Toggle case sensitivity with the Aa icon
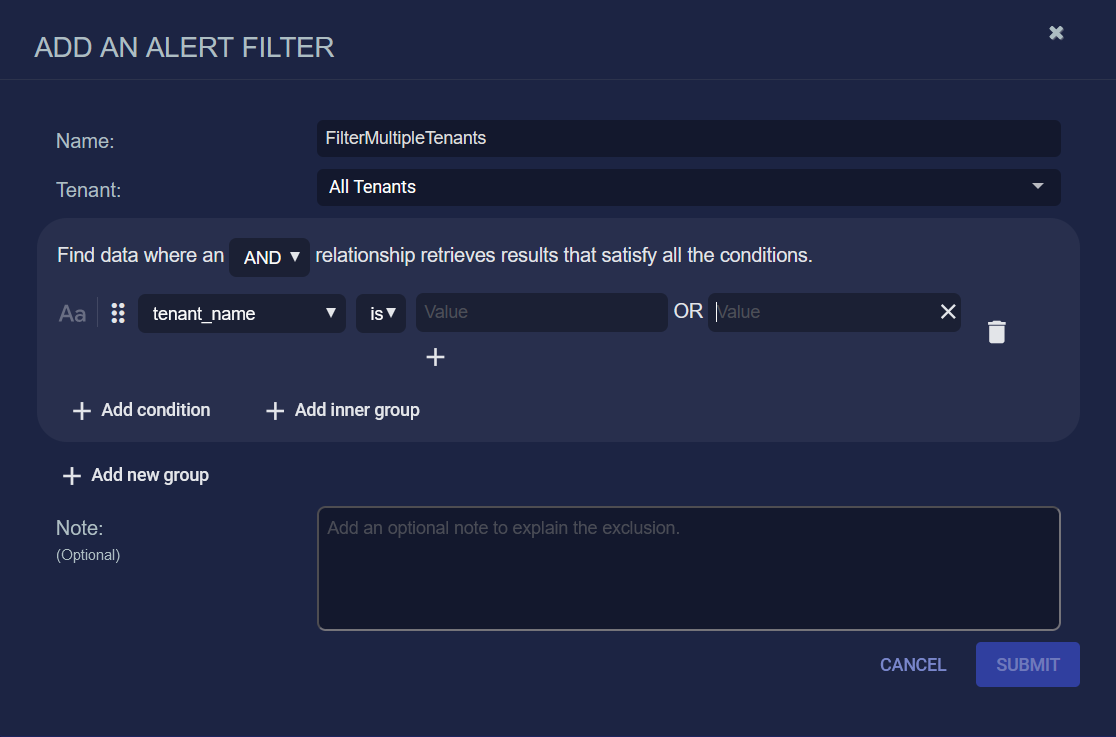Image resolution: width=1116 pixels, height=737 pixels. pos(71,313)
